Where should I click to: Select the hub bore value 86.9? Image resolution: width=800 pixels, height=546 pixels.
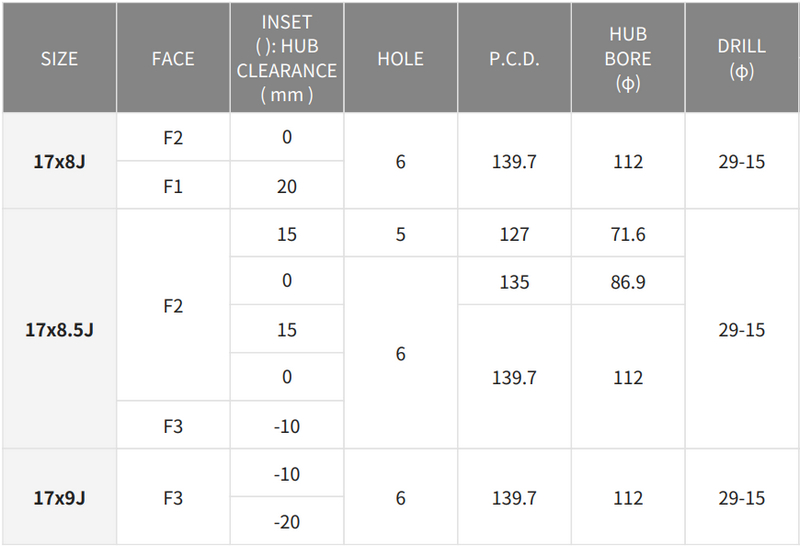[628, 282]
